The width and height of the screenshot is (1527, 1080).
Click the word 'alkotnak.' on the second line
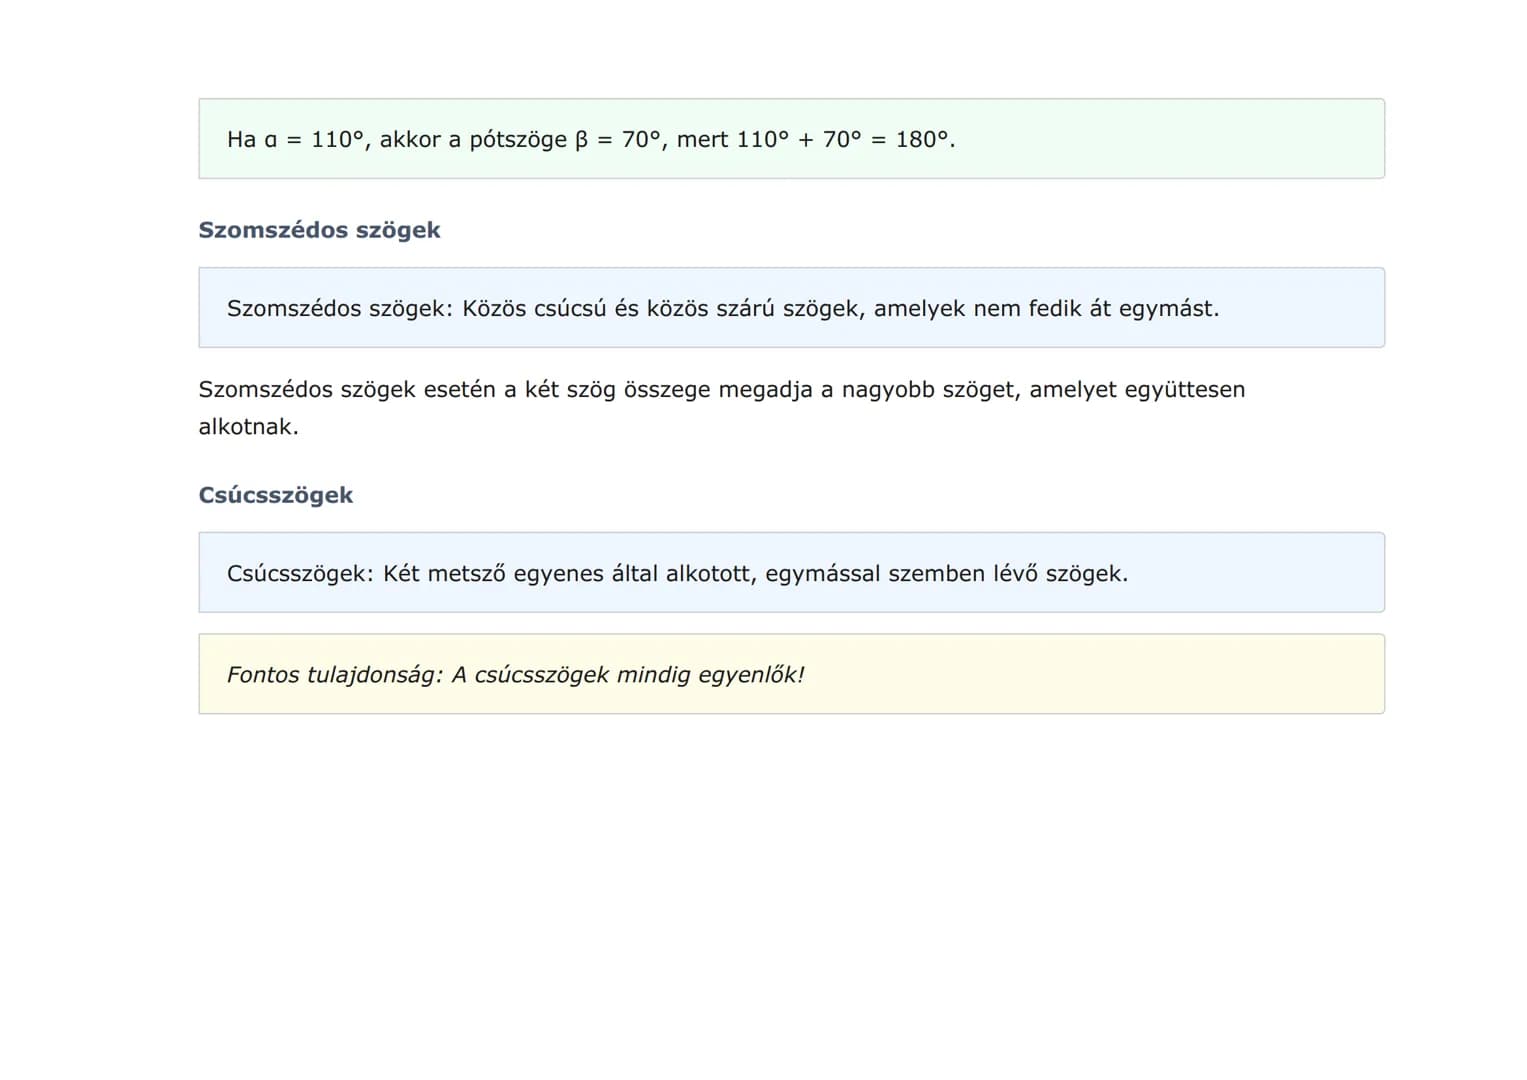(248, 427)
